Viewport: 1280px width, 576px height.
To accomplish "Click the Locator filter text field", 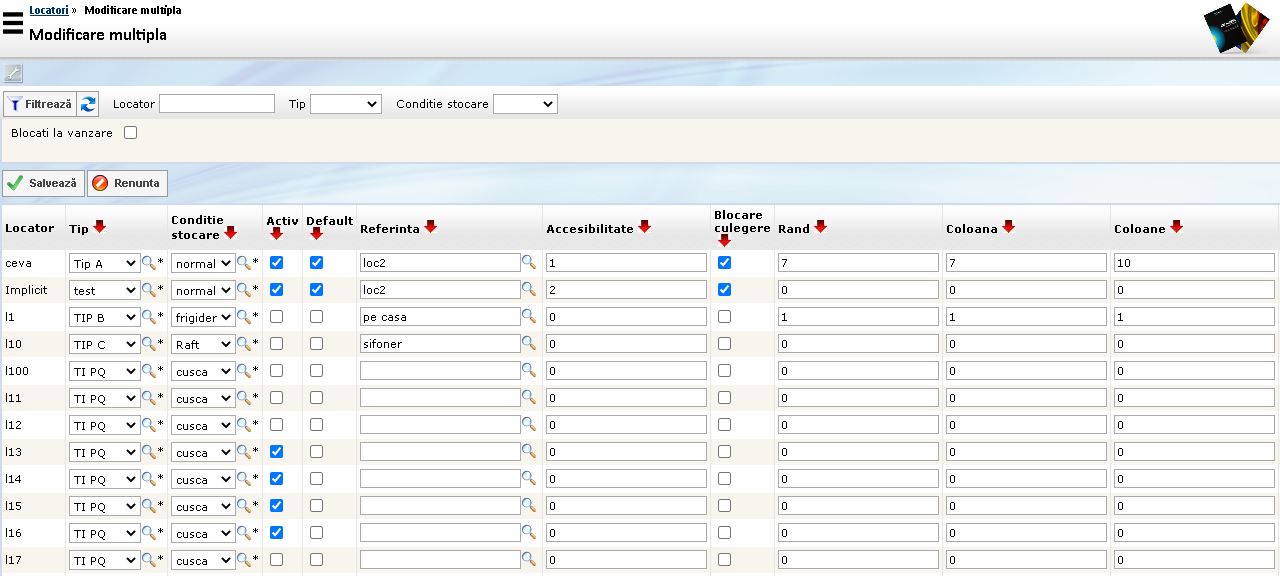I will click(216, 104).
